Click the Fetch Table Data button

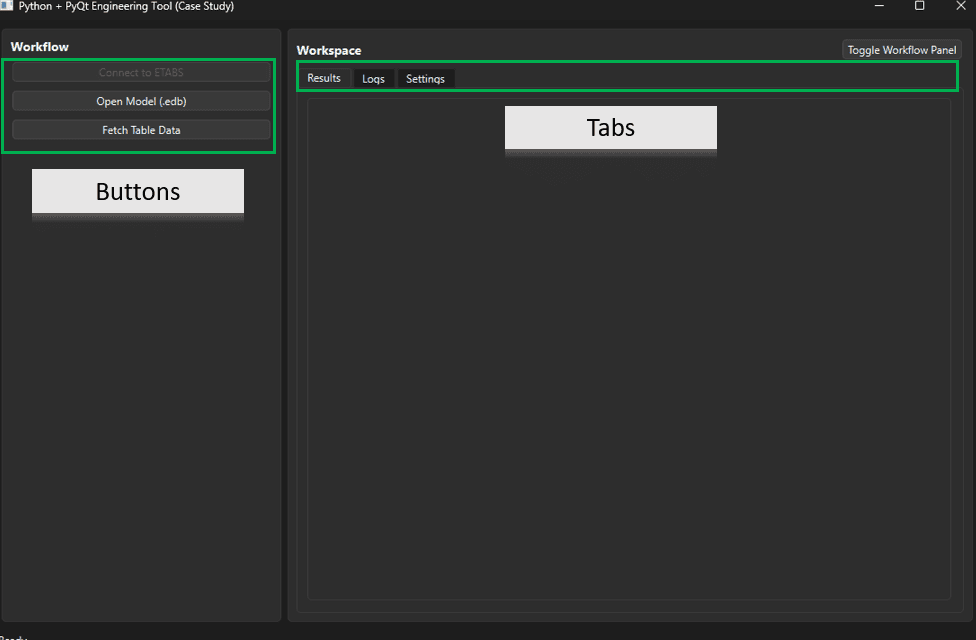point(140,129)
